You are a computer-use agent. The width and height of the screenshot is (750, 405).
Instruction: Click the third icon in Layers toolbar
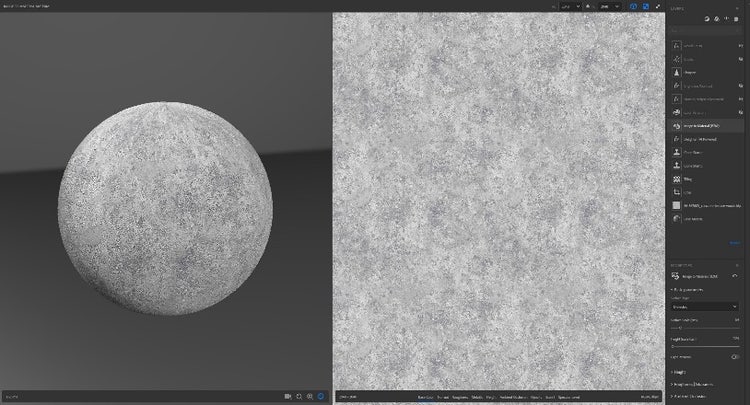click(x=727, y=19)
